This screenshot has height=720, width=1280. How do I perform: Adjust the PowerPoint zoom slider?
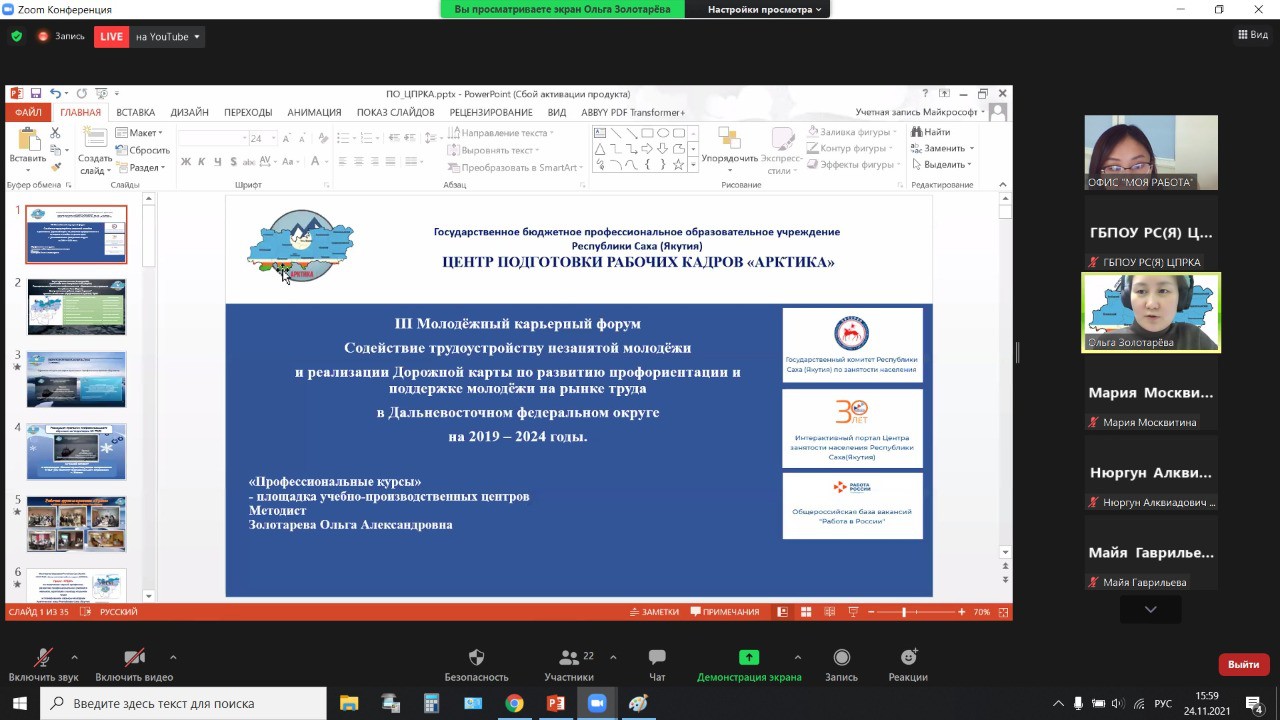(x=904, y=612)
